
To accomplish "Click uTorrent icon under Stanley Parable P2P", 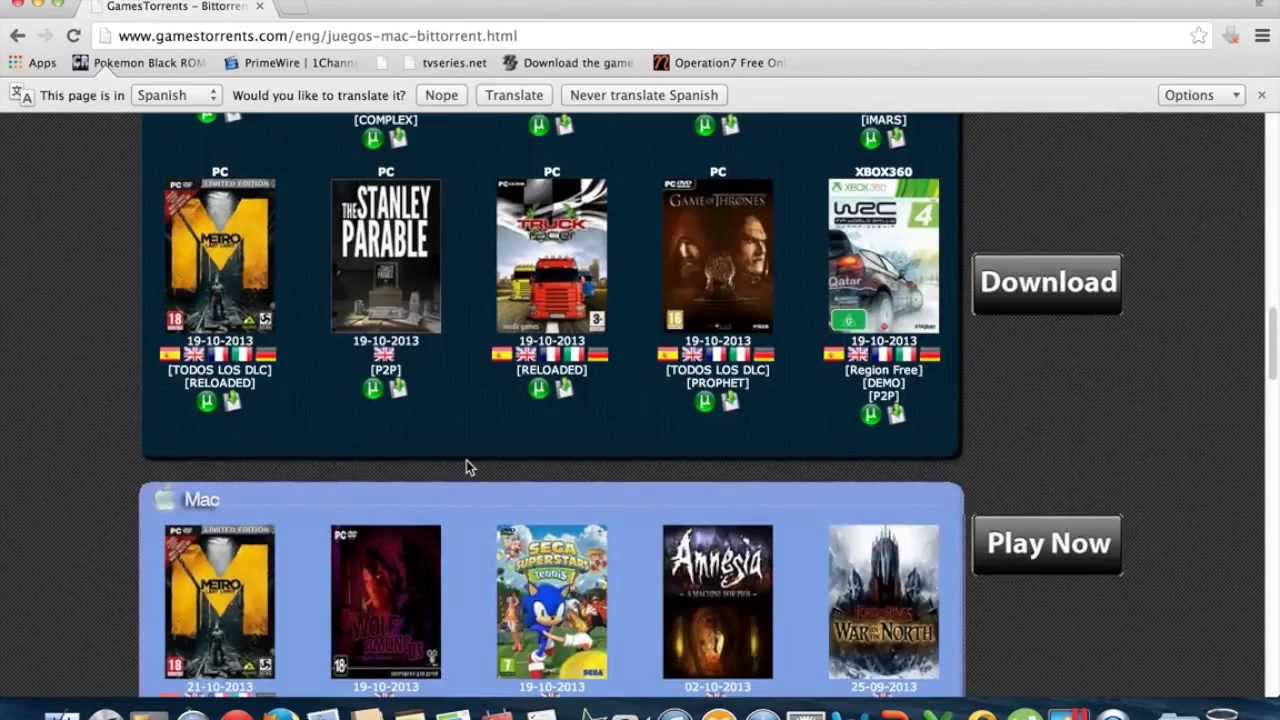I will [373, 388].
